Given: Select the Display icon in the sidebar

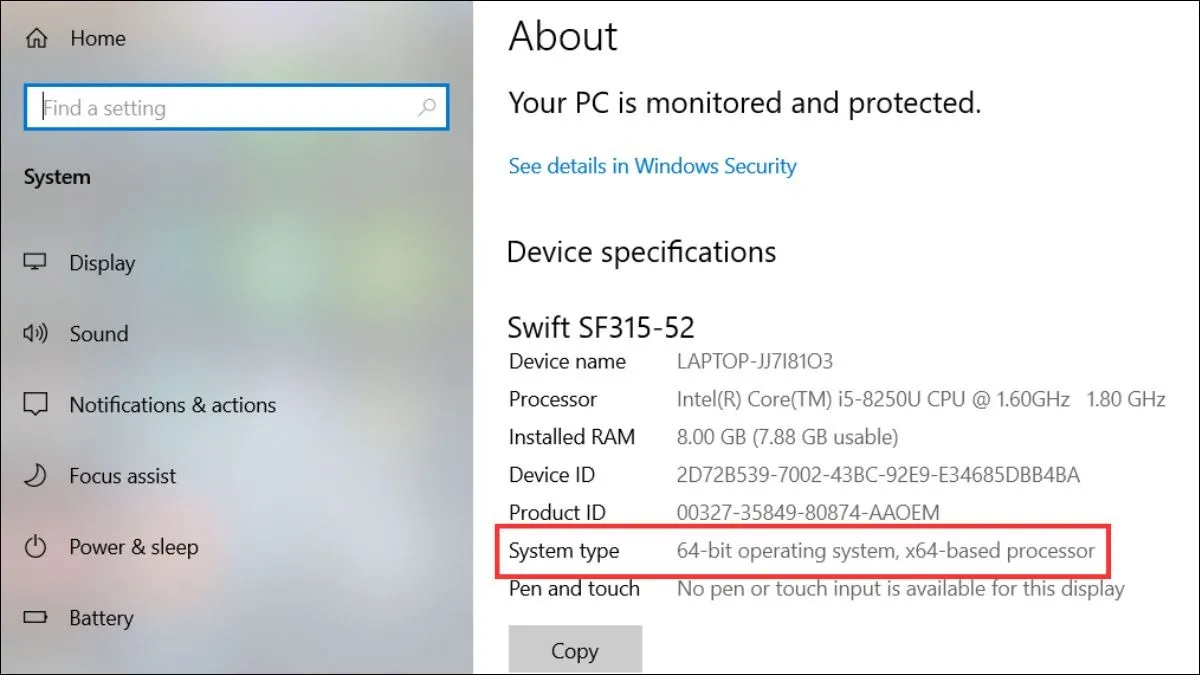Looking at the screenshot, I should 37,262.
